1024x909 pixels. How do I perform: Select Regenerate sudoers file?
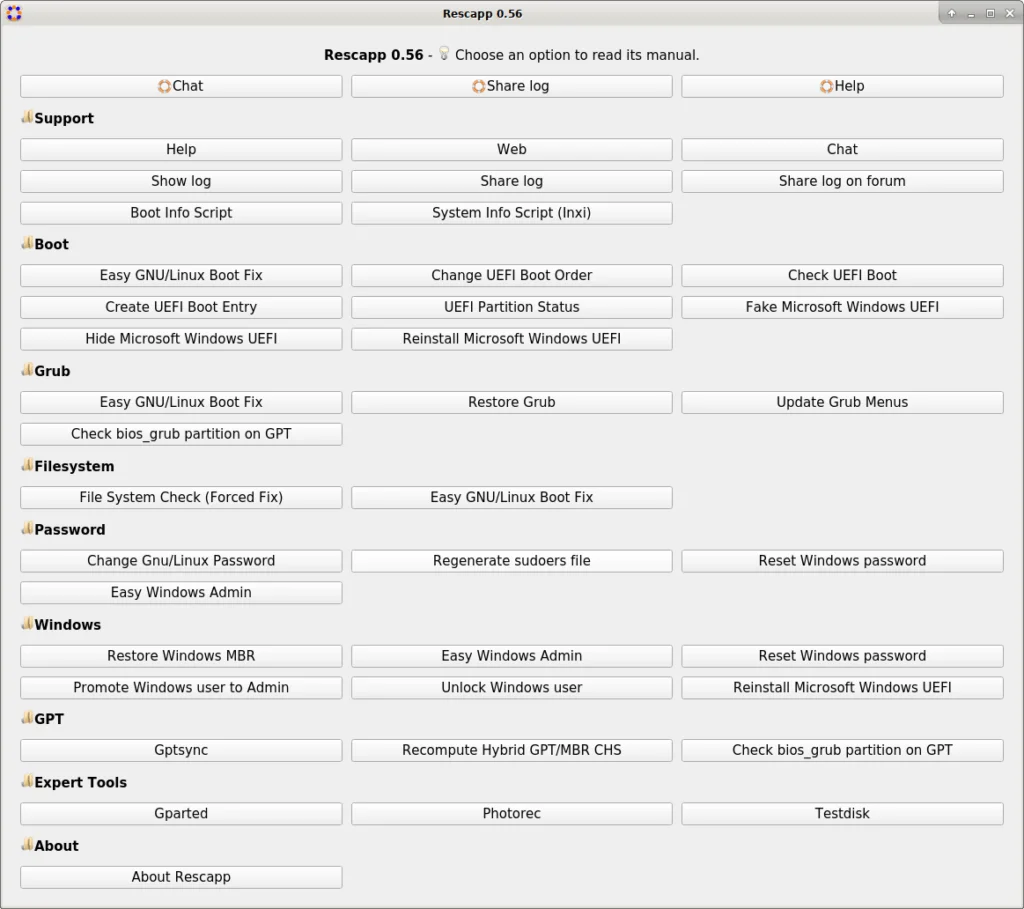coord(511,561)
